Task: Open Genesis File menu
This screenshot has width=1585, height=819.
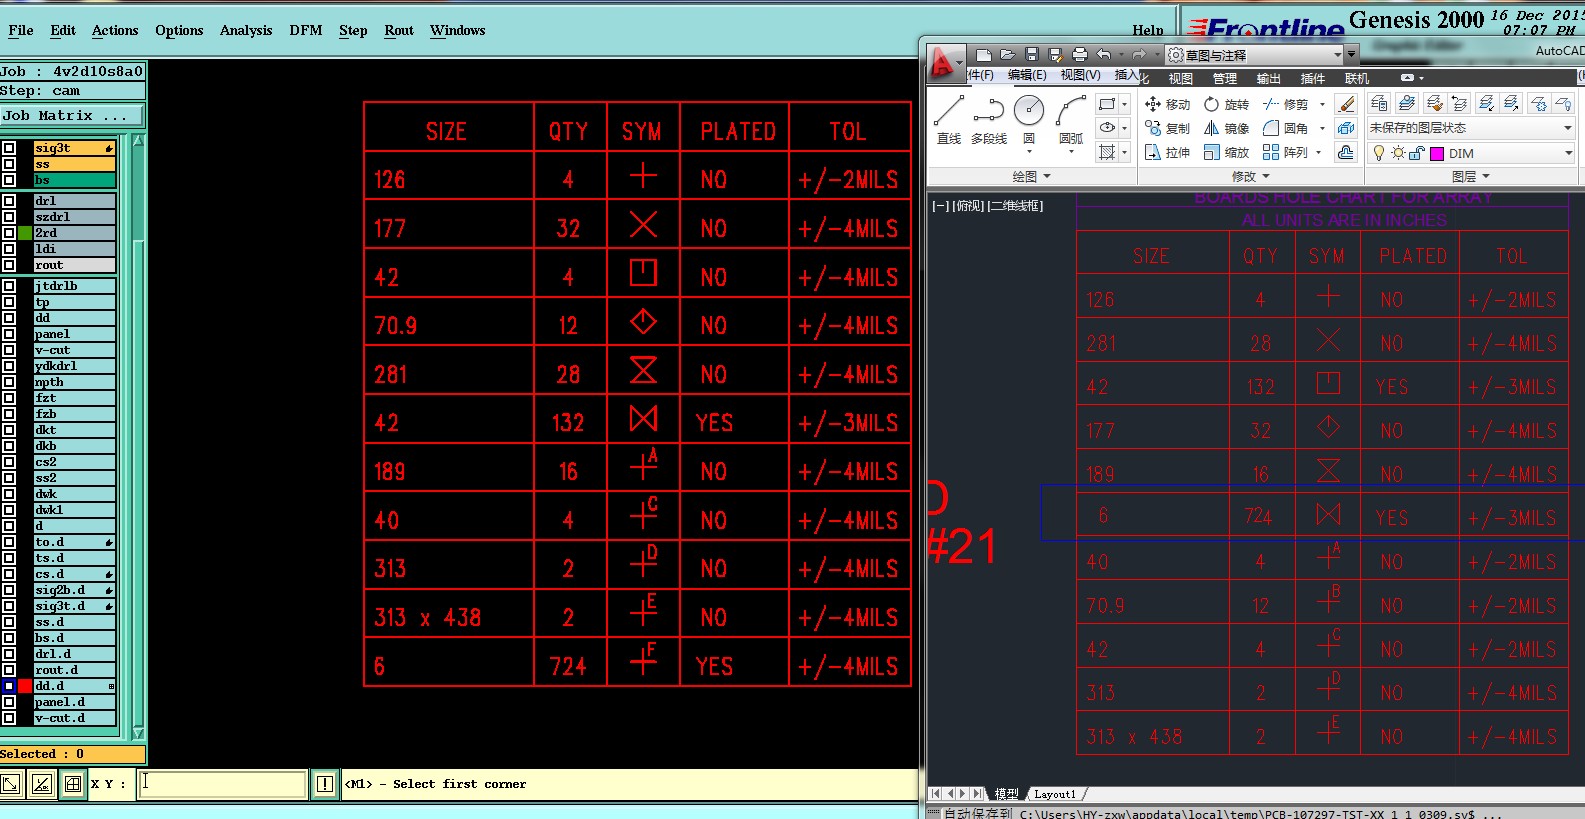Action: pos(21,30)
